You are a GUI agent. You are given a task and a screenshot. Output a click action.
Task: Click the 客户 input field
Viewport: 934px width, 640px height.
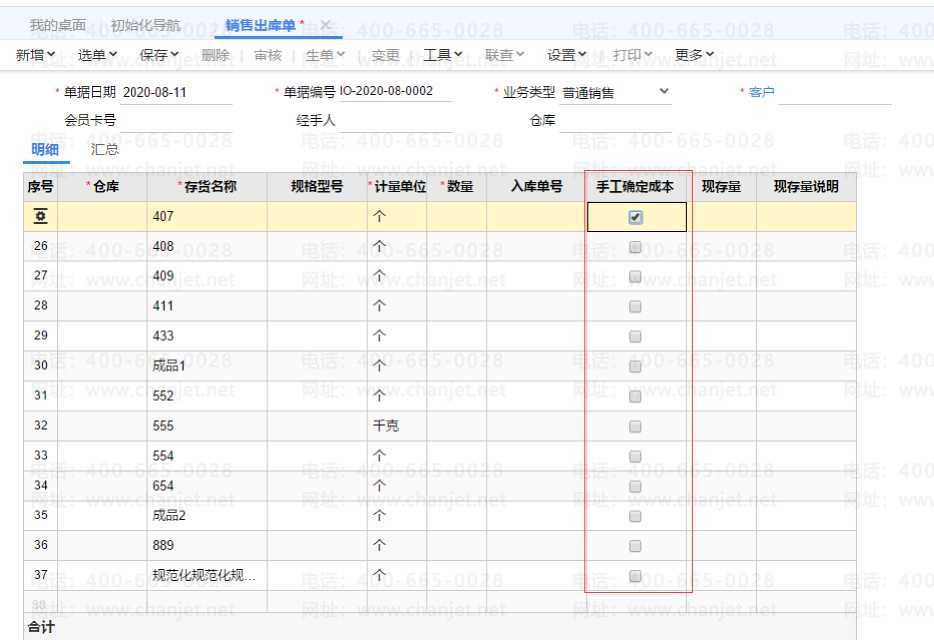[x=835, y=92]
